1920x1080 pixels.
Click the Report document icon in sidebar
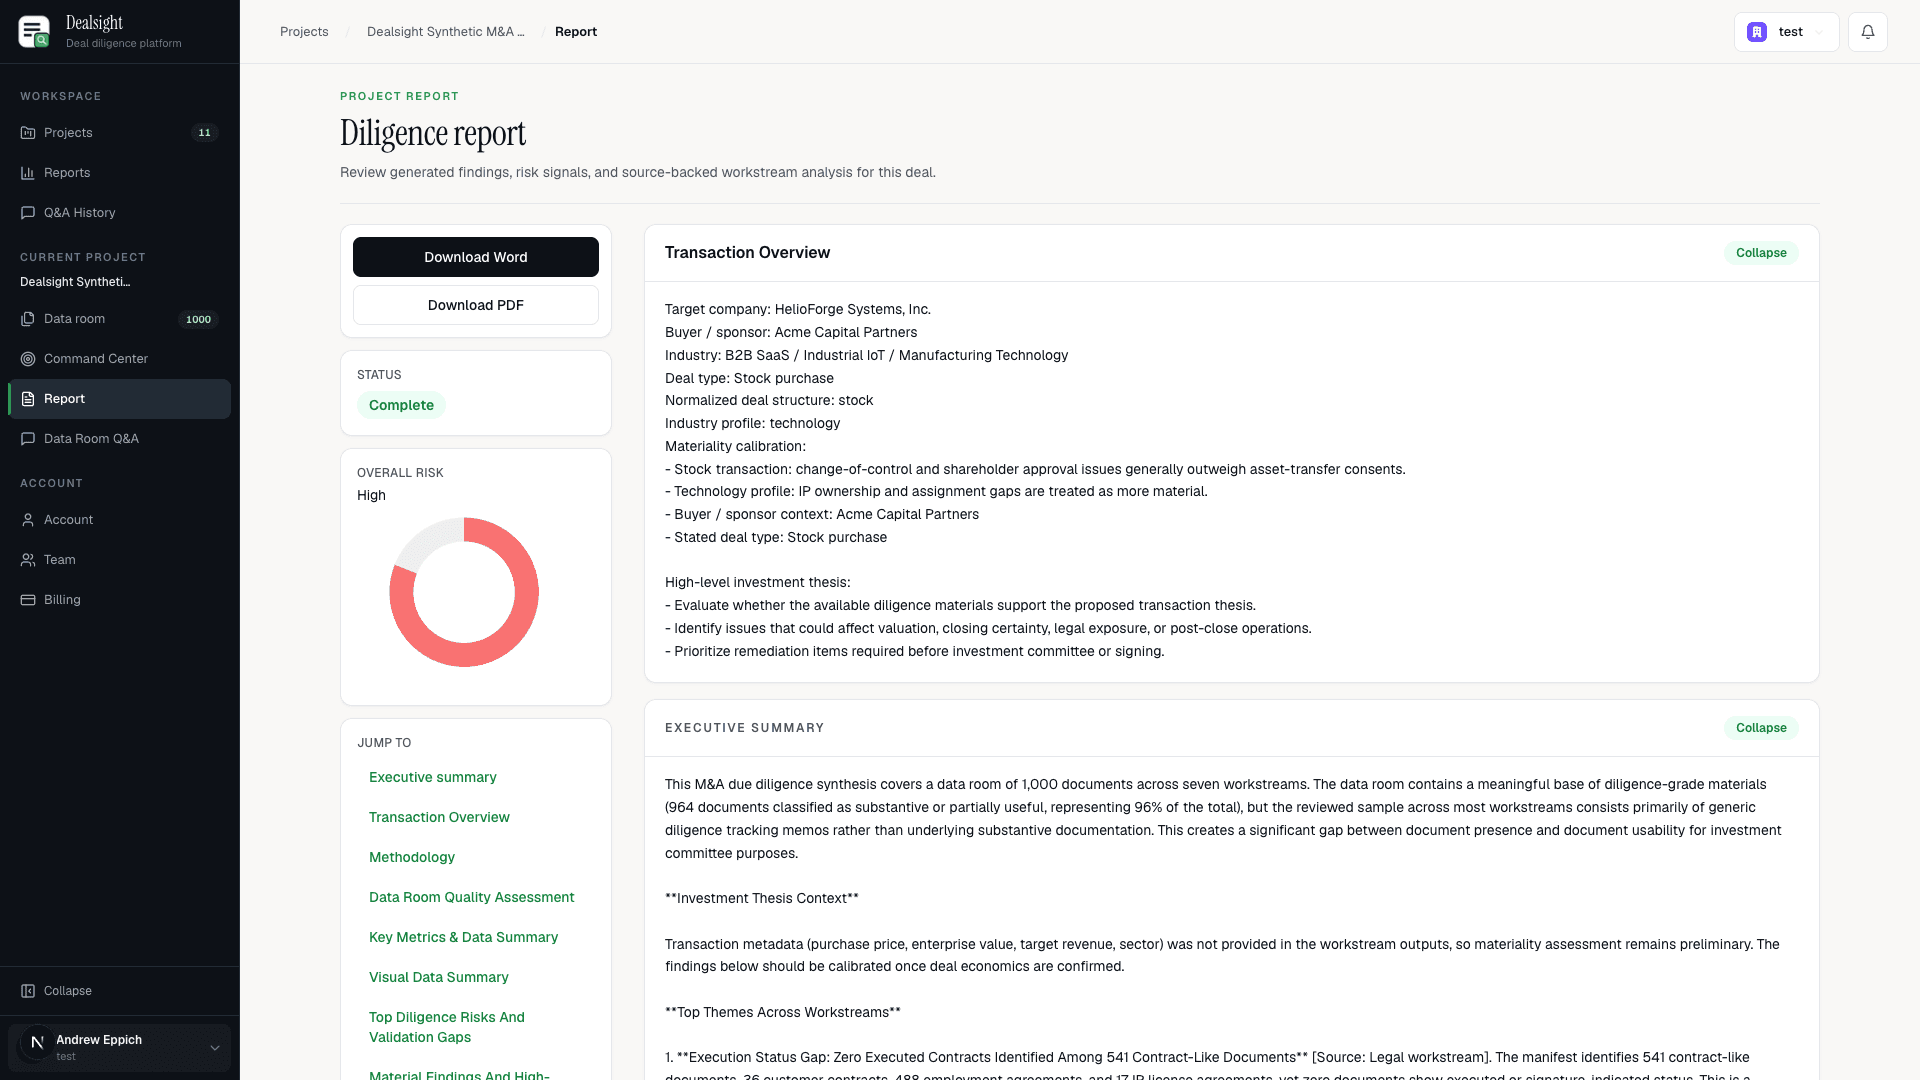pos(28,399)
